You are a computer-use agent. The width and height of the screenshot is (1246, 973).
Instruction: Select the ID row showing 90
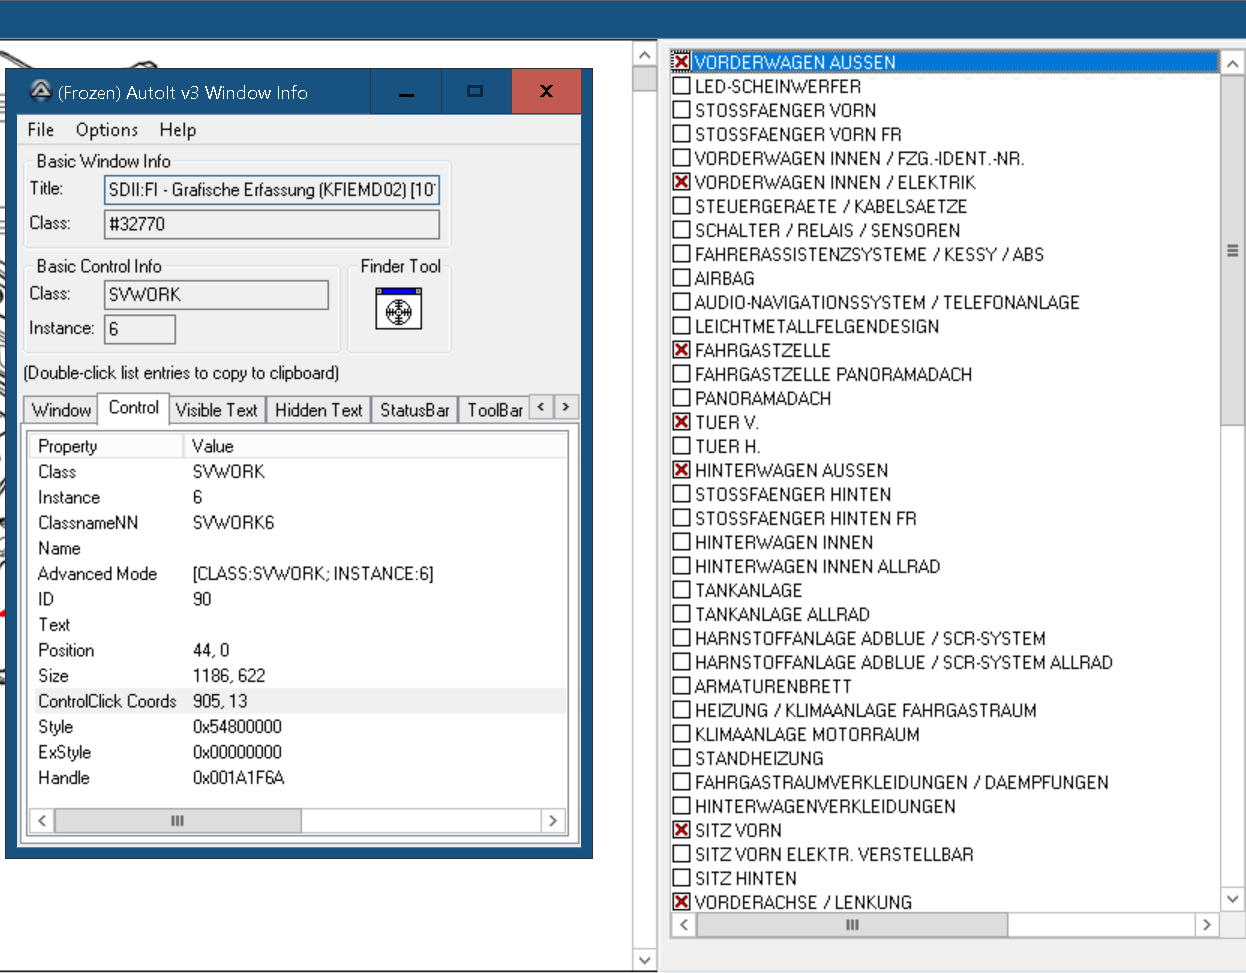click(x=300, y=599)
